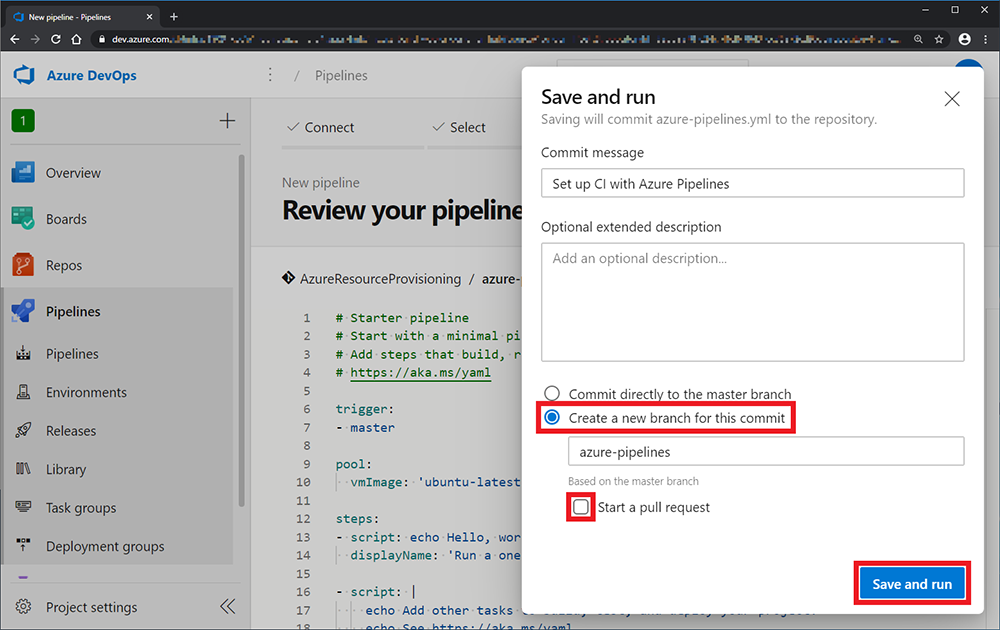The width and height of the screenshot is (1000, 630).
Task: Open Project settings gear icon
Action: [x=23, y=606]
